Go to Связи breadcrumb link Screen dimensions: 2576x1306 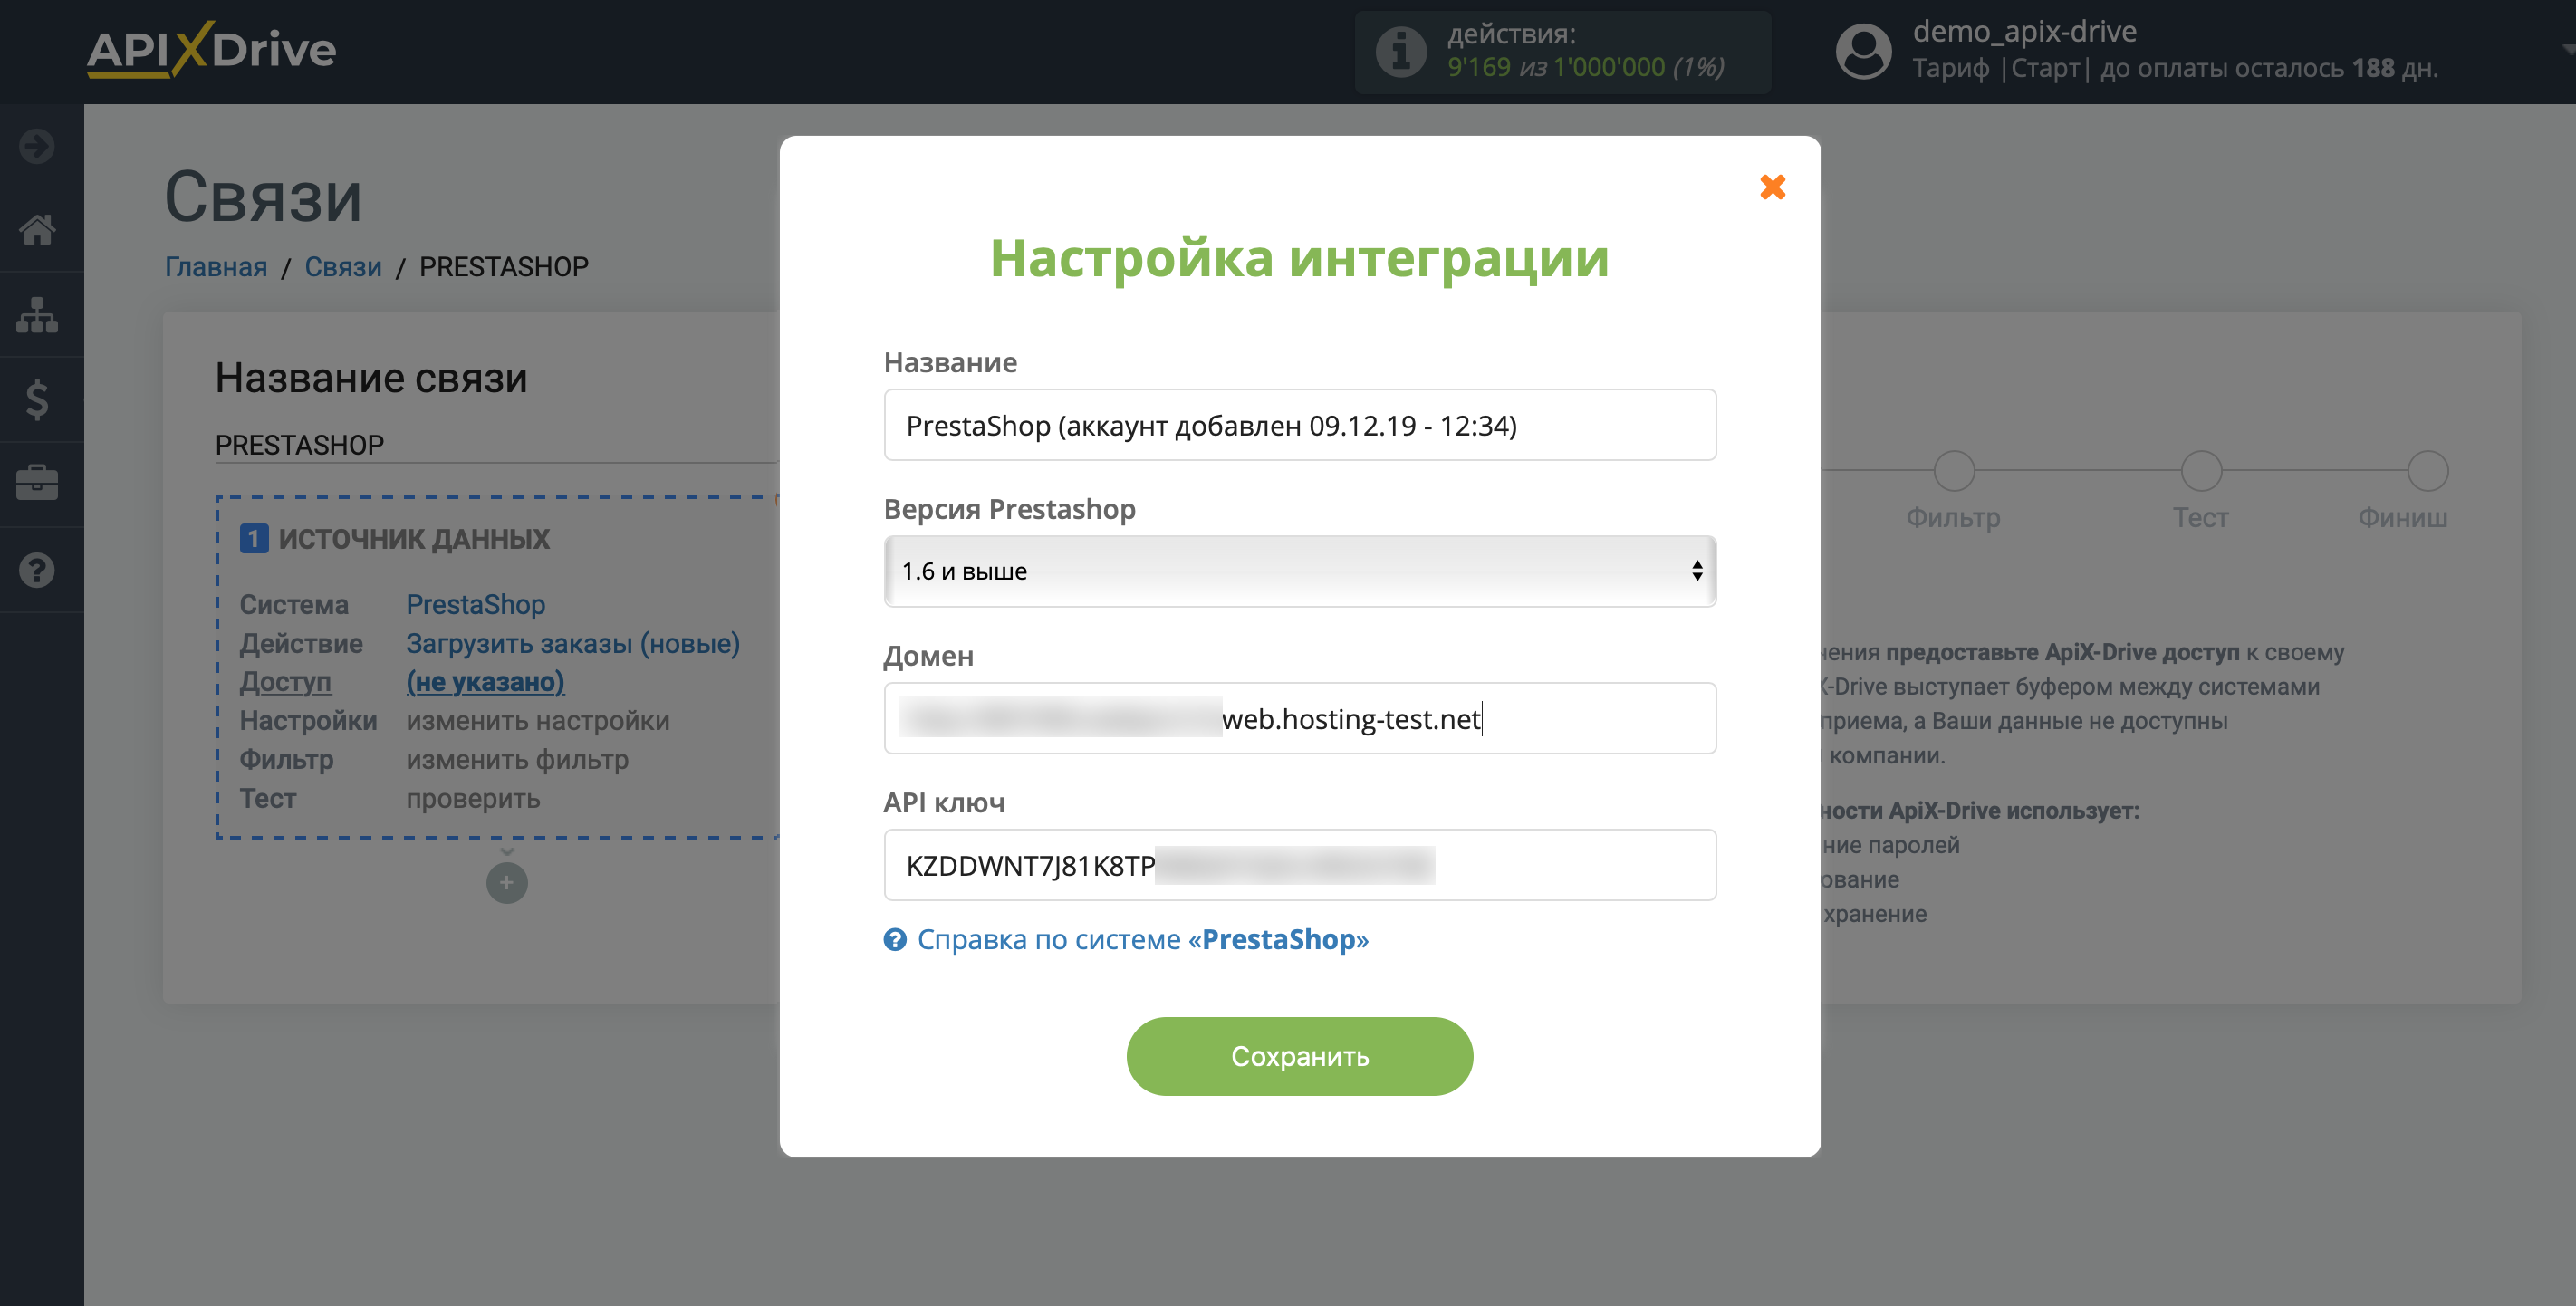point(343,267)
